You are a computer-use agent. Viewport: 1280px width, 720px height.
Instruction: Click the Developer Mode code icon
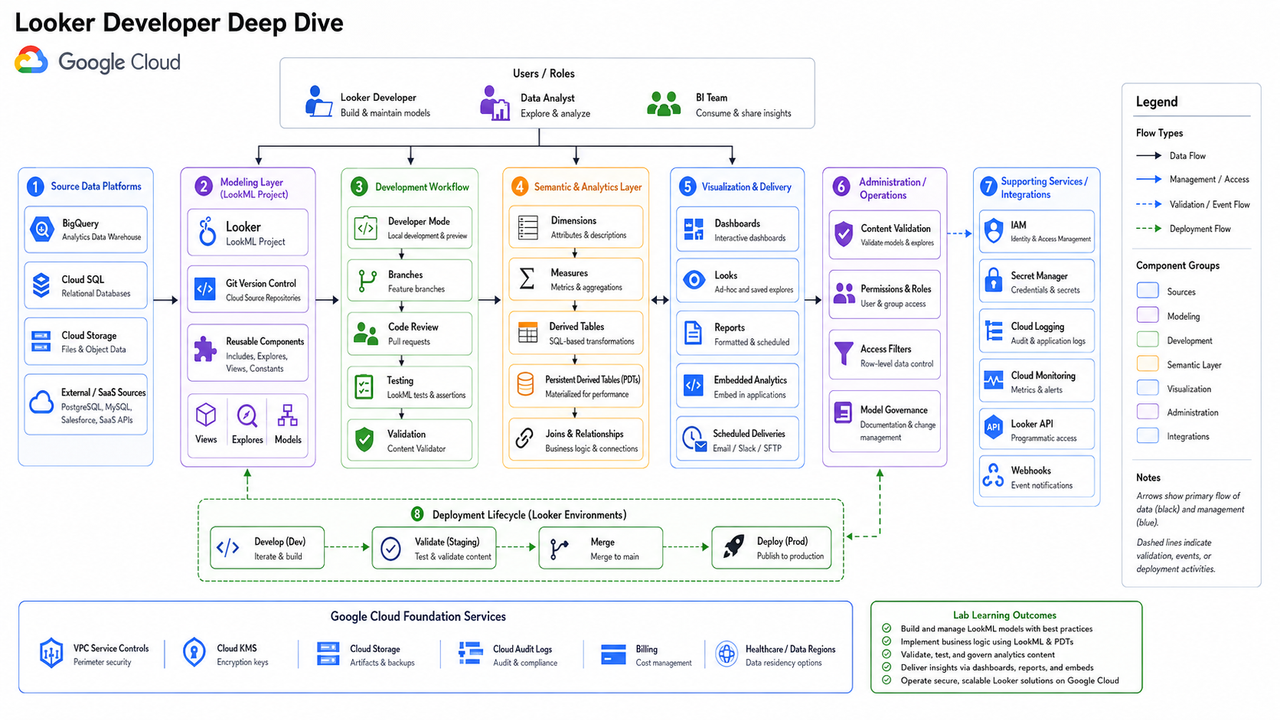(365, 228)
